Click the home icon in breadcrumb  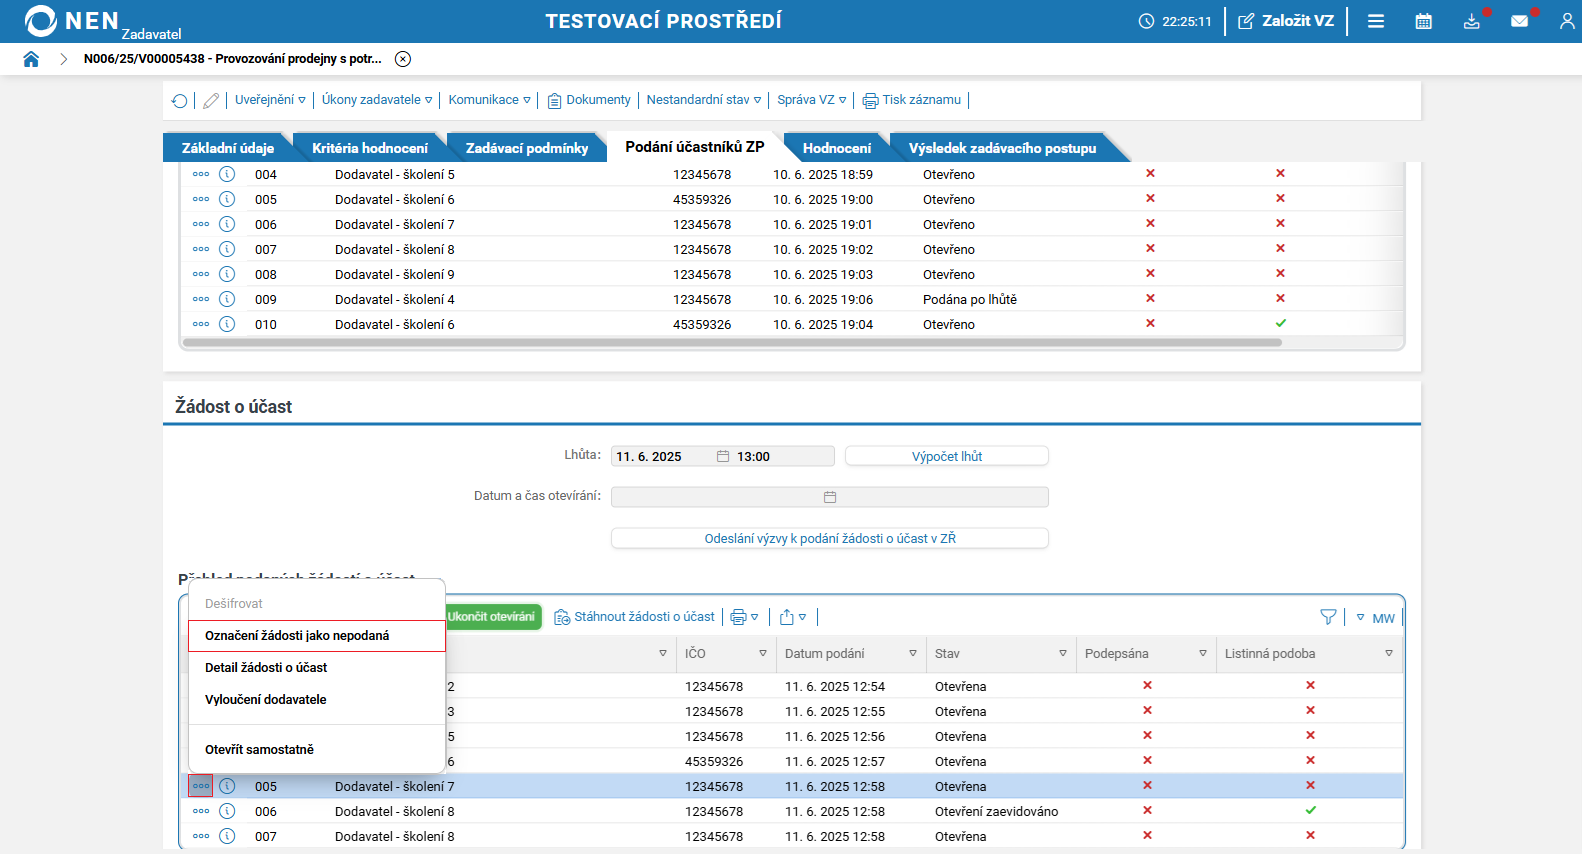click(31, 59)
